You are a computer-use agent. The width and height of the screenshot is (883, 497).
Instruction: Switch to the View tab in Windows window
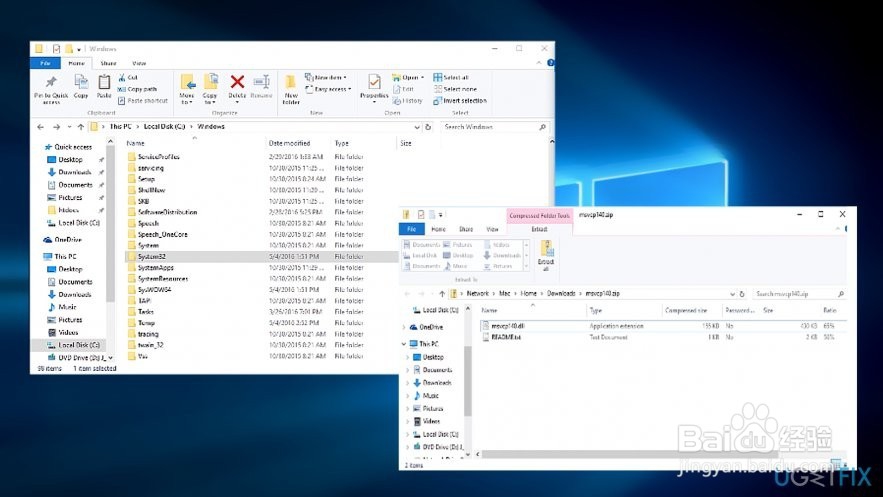[139, 63]
